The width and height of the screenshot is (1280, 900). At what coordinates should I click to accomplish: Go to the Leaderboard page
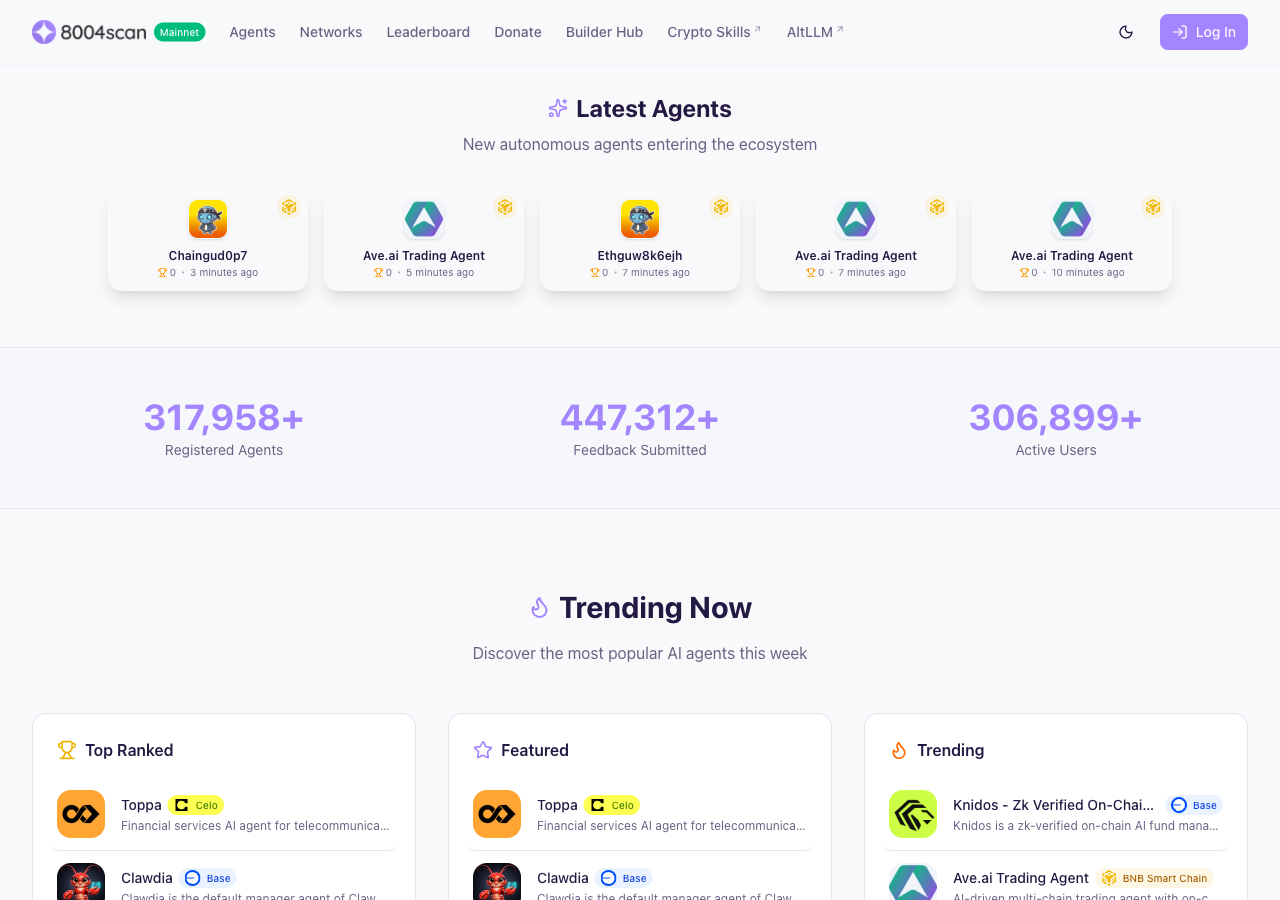(428, 32)
